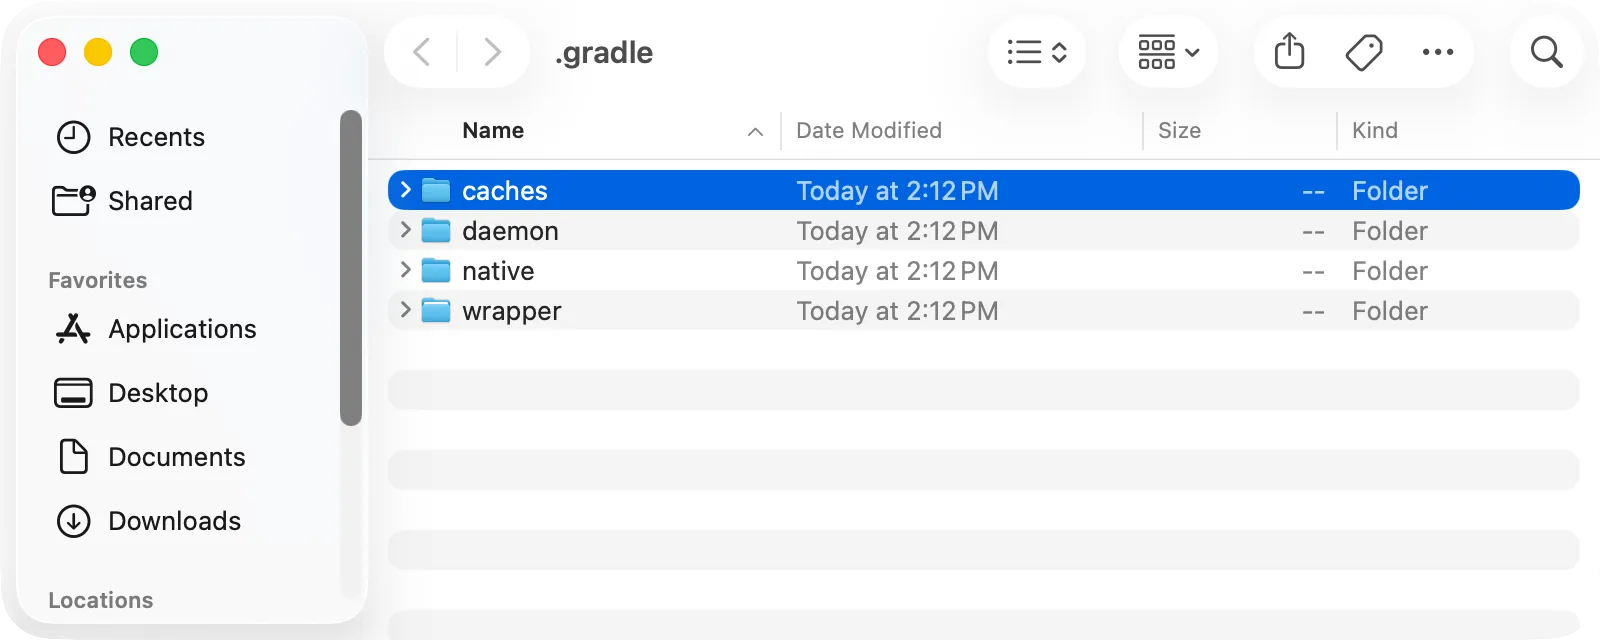This screenshot has height=640, width=1600.
Task: Click the Shared folder icon in the sidebar
Action: 73,201
